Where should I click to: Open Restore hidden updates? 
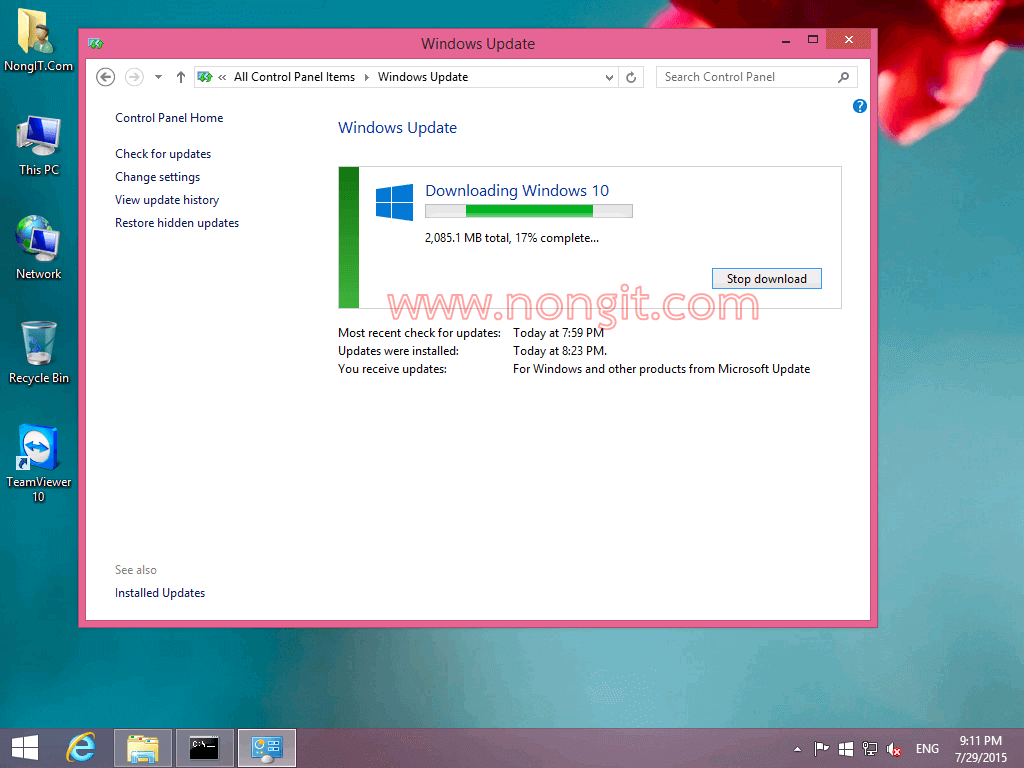[177, 223]
